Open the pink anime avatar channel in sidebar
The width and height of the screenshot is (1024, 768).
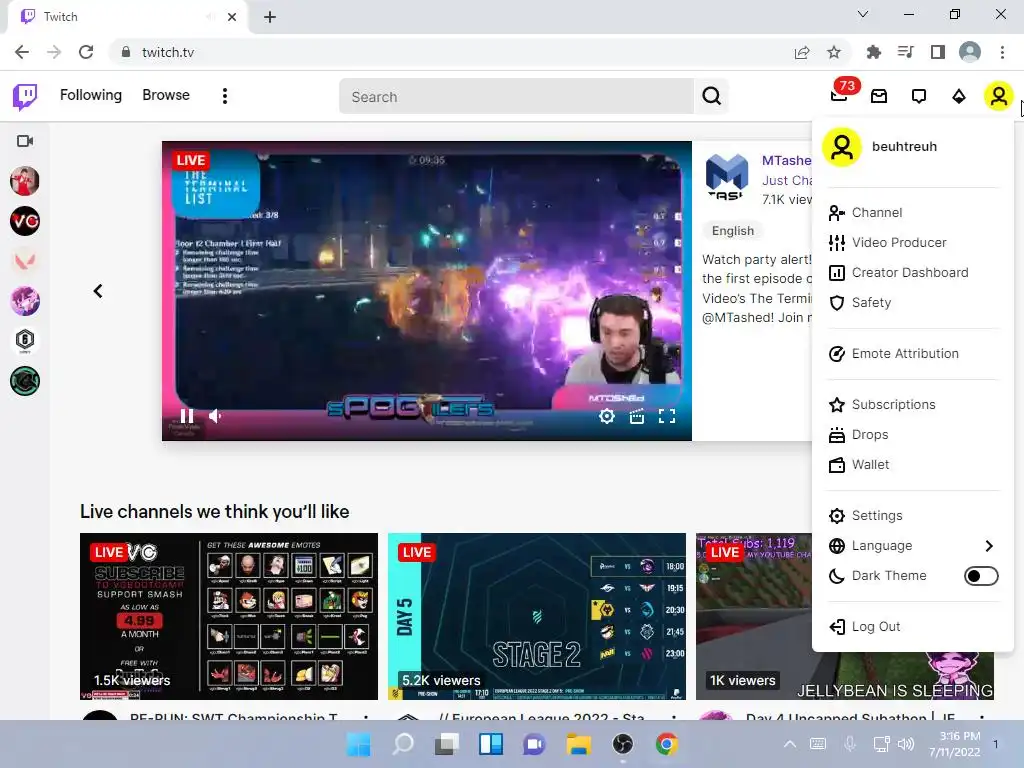[25, 301]
